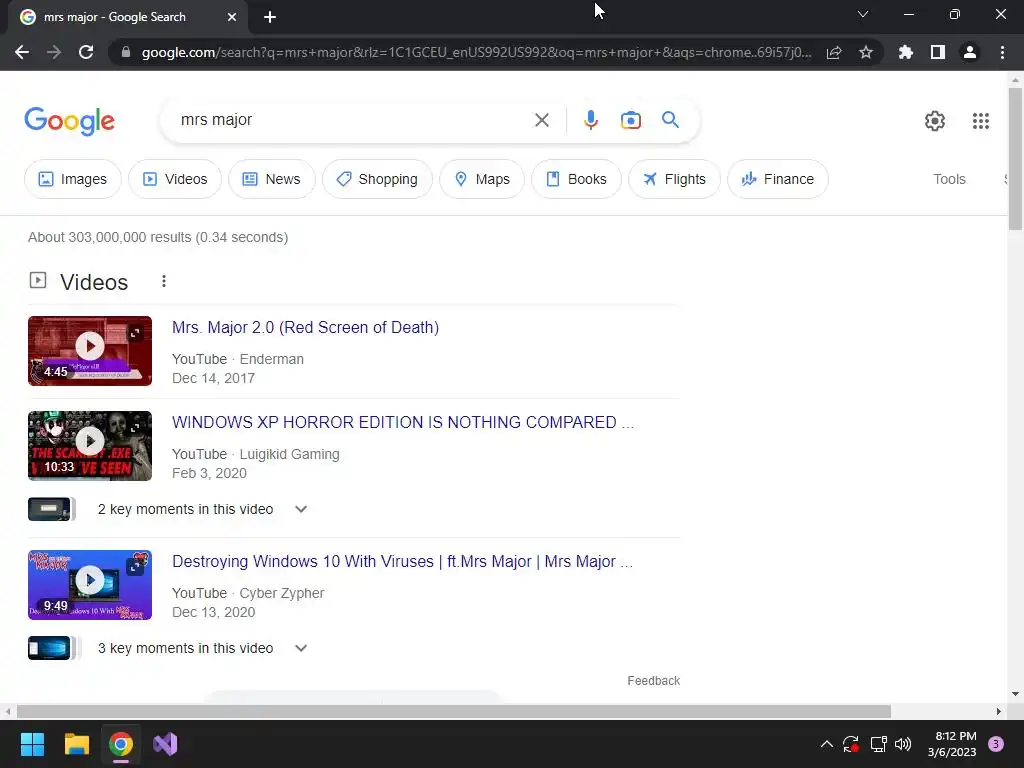The image size is (1024, 768).
Task: Open the Chrome profile avatar menu
Action: point(970,52)
